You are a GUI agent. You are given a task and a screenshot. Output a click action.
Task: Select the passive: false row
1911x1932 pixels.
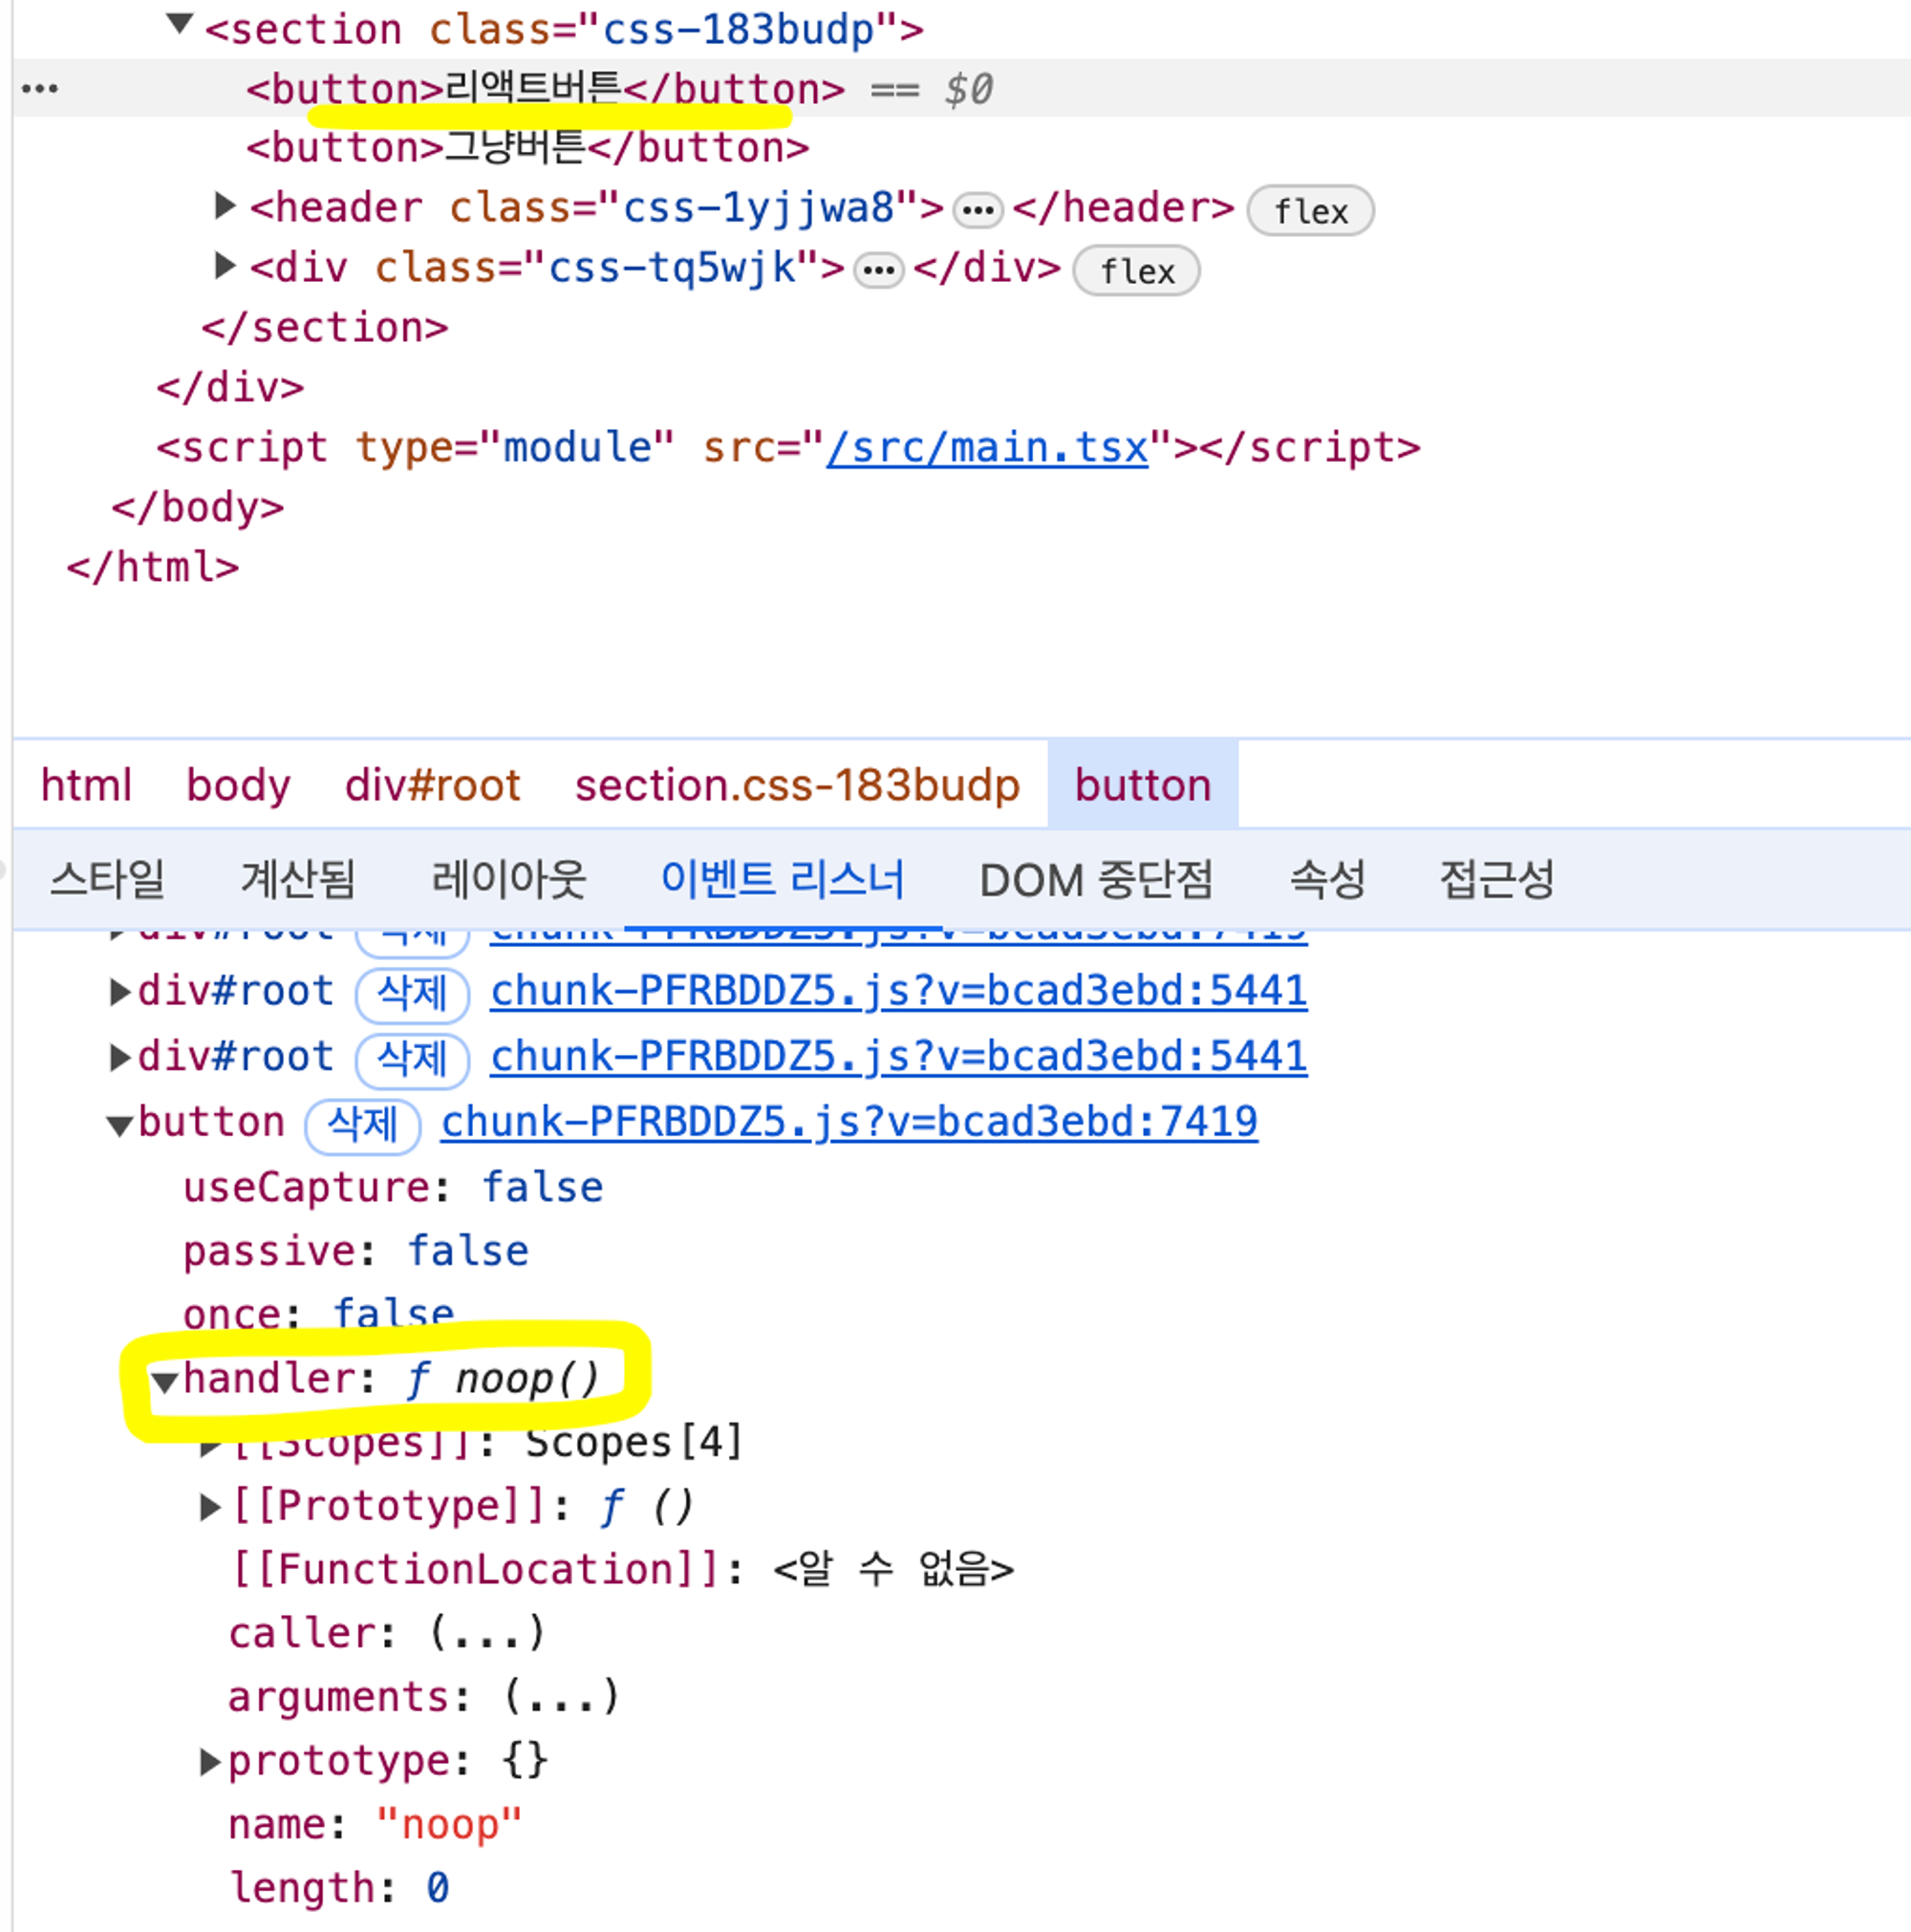[356, 1251]
